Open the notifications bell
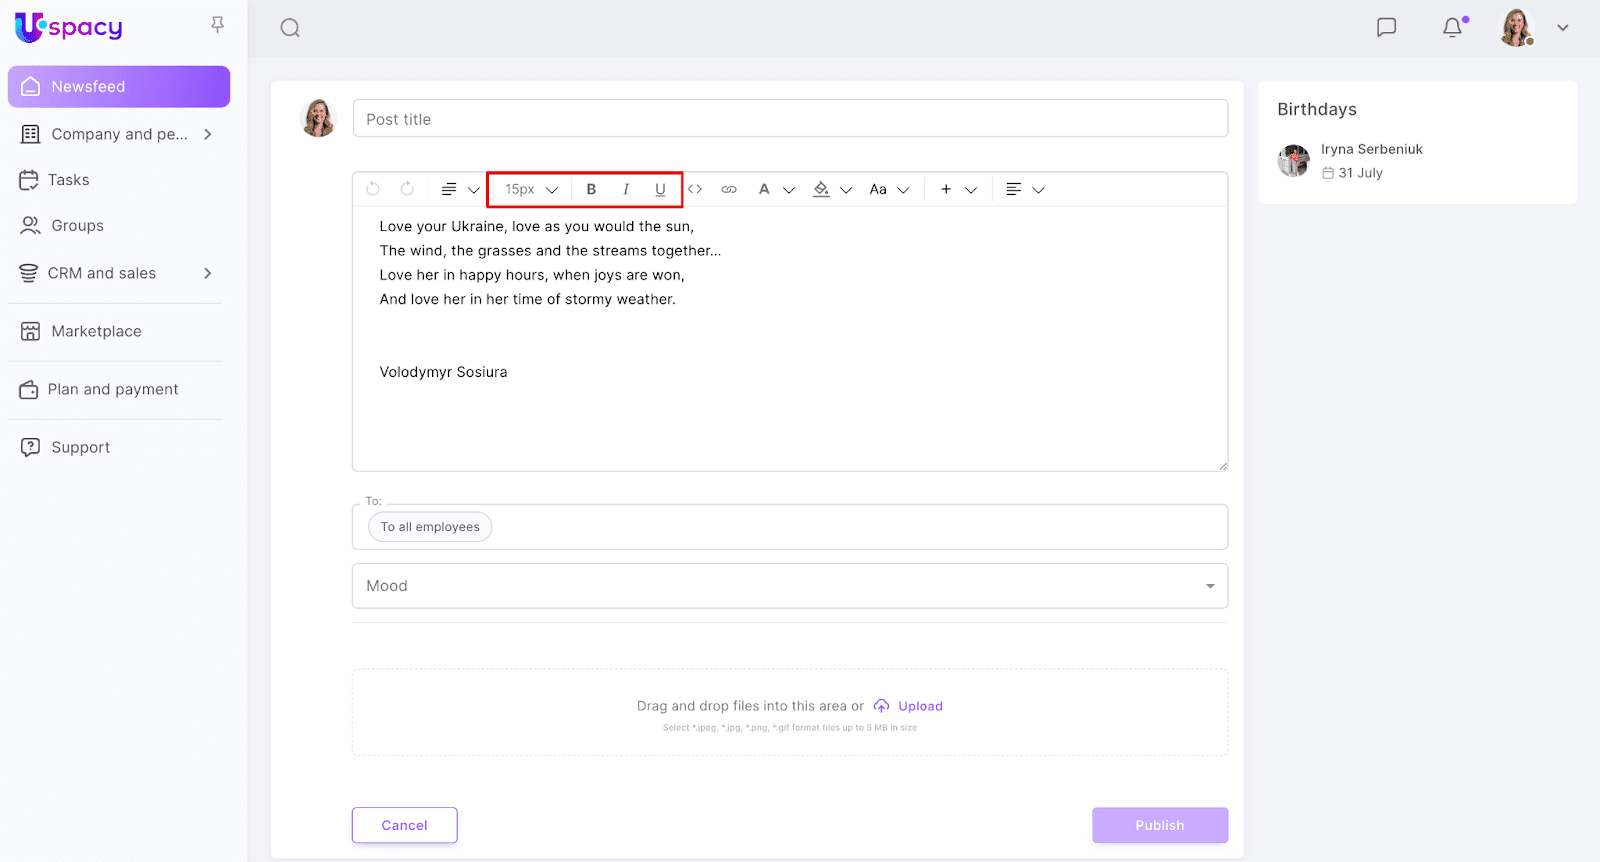Screen dimensions: 1600x862 pyautogui.click(x=1453, y=28)
